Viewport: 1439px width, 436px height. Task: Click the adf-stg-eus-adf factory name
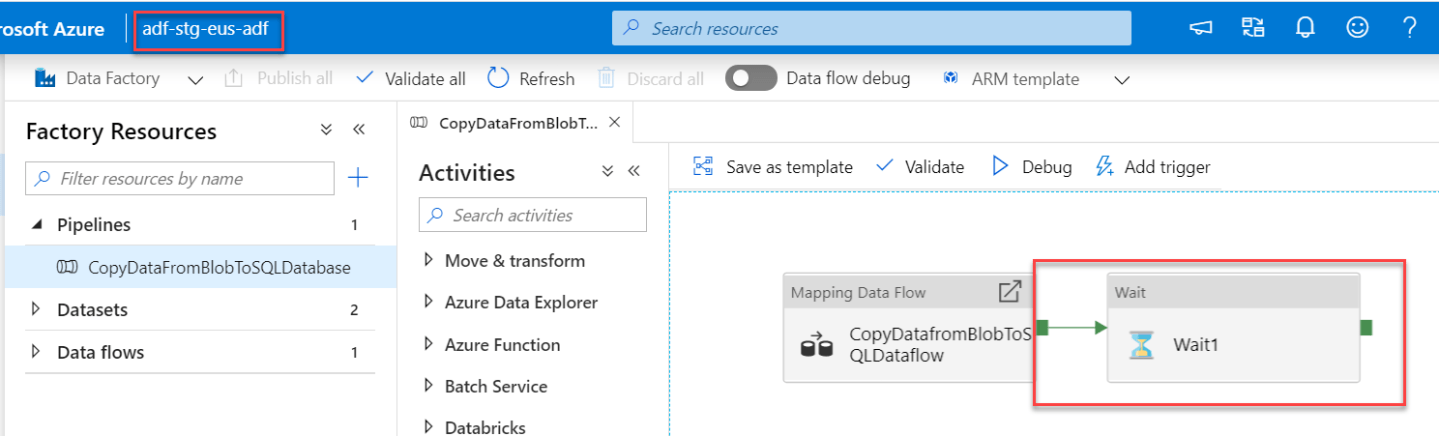(x=205, y=29)
